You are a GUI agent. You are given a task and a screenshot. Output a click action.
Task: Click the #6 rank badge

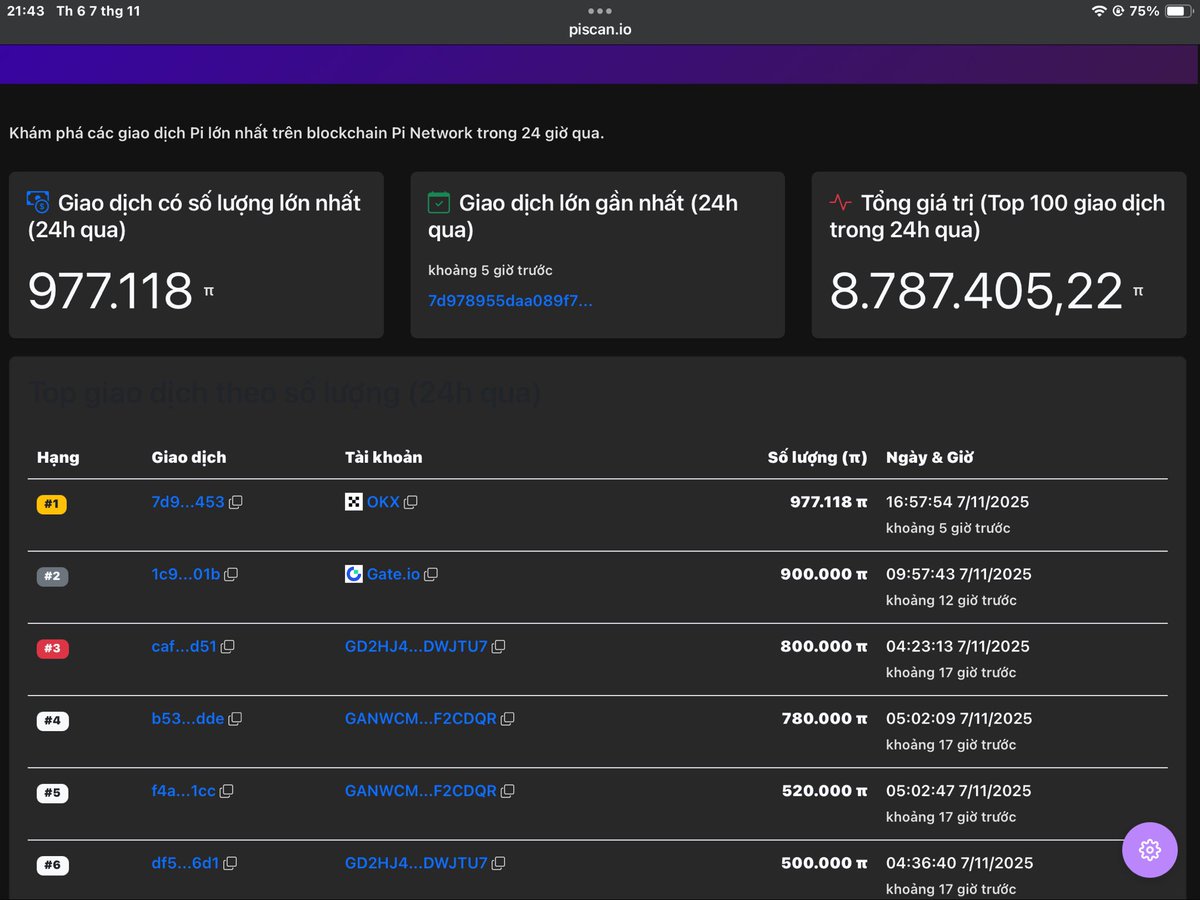pos(52,865)
